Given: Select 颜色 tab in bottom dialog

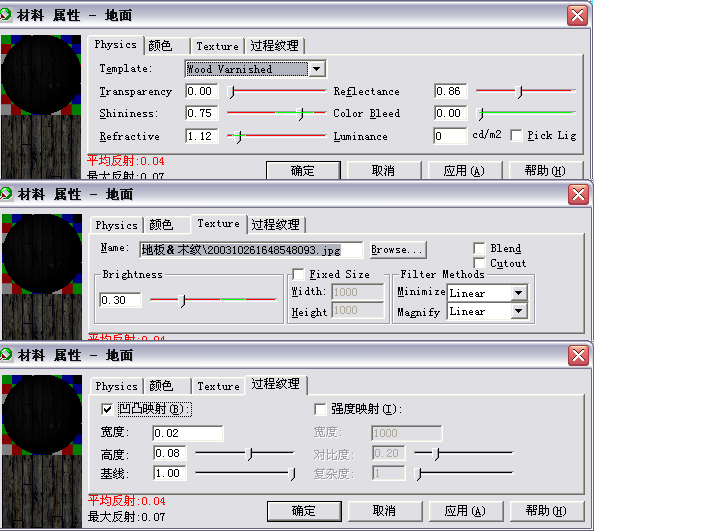Looking at the screenshot, I should 167,386.
